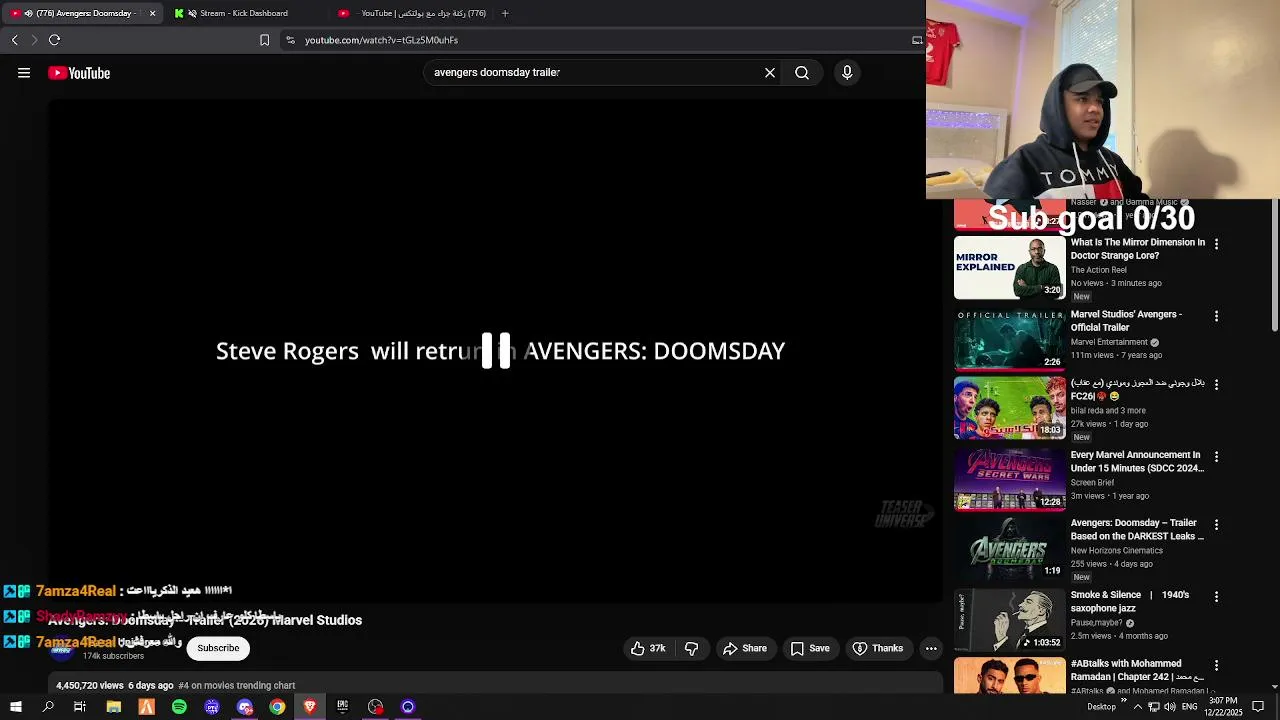Viewport: 1280px width, 720px height.
Task: Open a new browser tab
Action: (x=505, y=13)
